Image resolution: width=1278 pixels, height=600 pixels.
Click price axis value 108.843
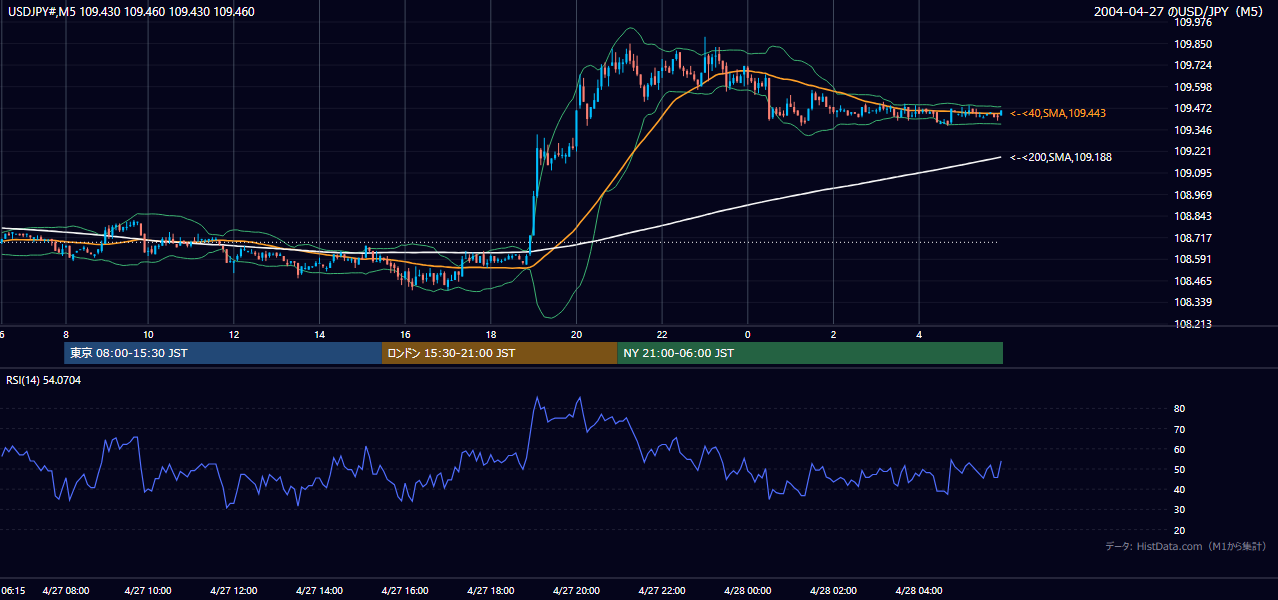(x=1193, y=216)
